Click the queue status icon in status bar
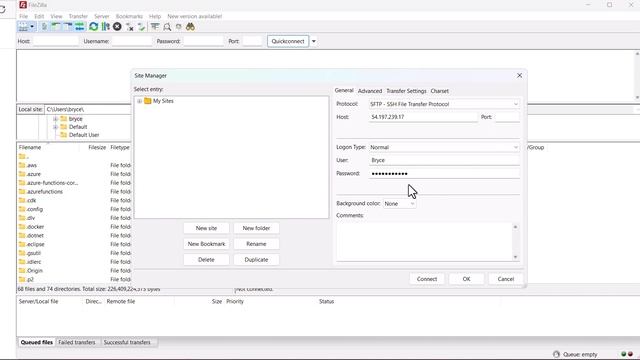The width and height of the screenshot is (640, 360). (556, 354)
